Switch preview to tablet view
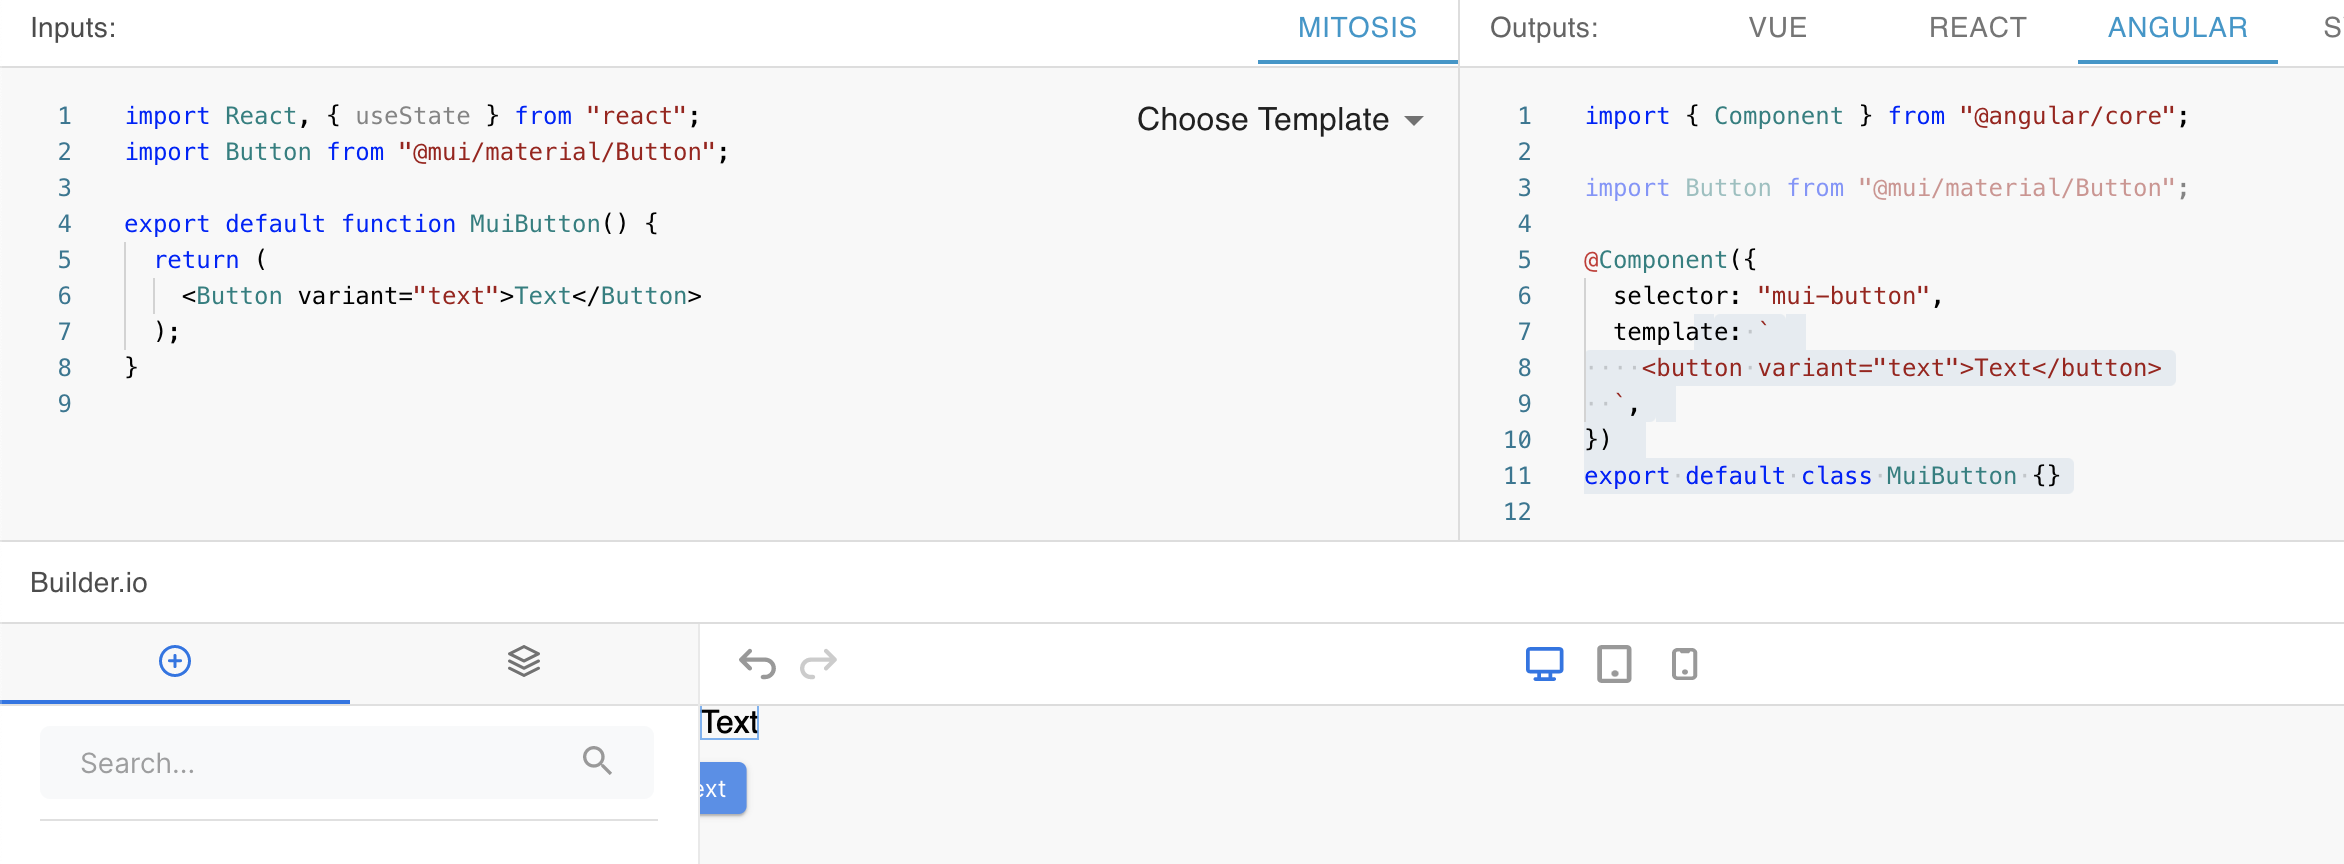 [1614, 663]
